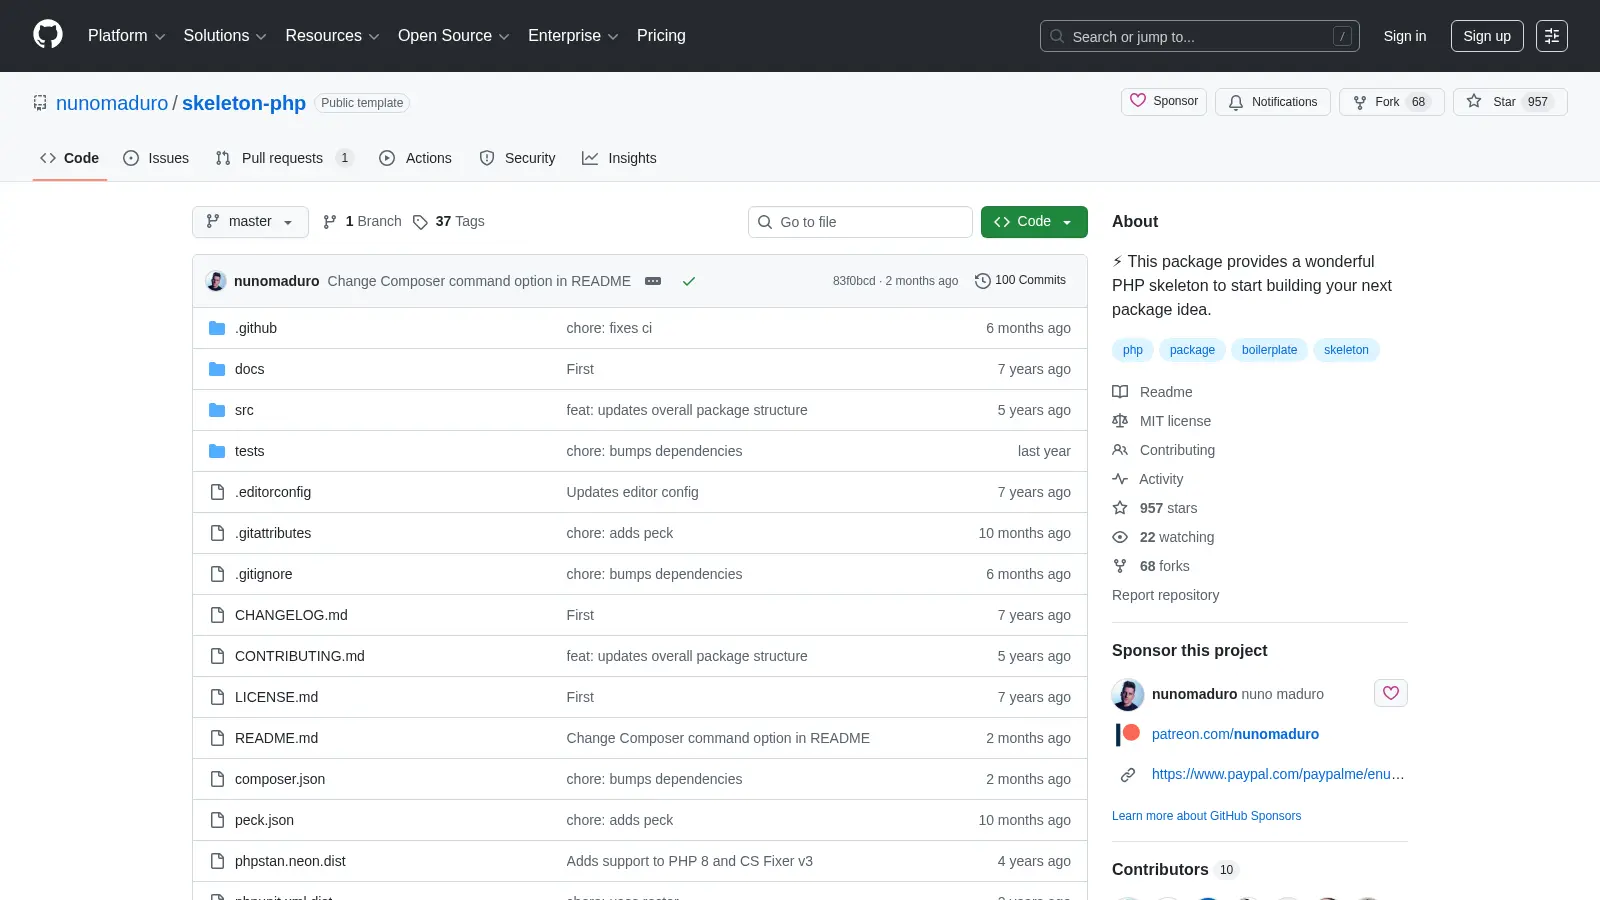Expand commit message ellipsis button
The height and width of the screenshot is (900, 1600).
pyautogui.click(x=653, y=281)
